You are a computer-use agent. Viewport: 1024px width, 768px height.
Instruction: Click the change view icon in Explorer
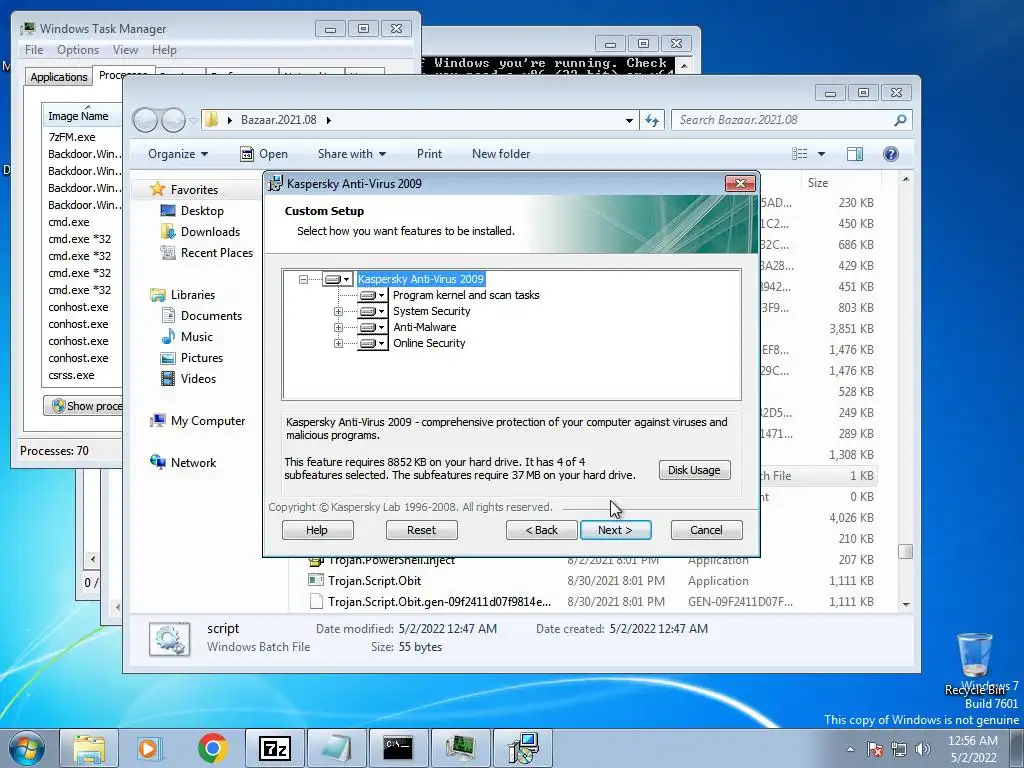(799, 154)
